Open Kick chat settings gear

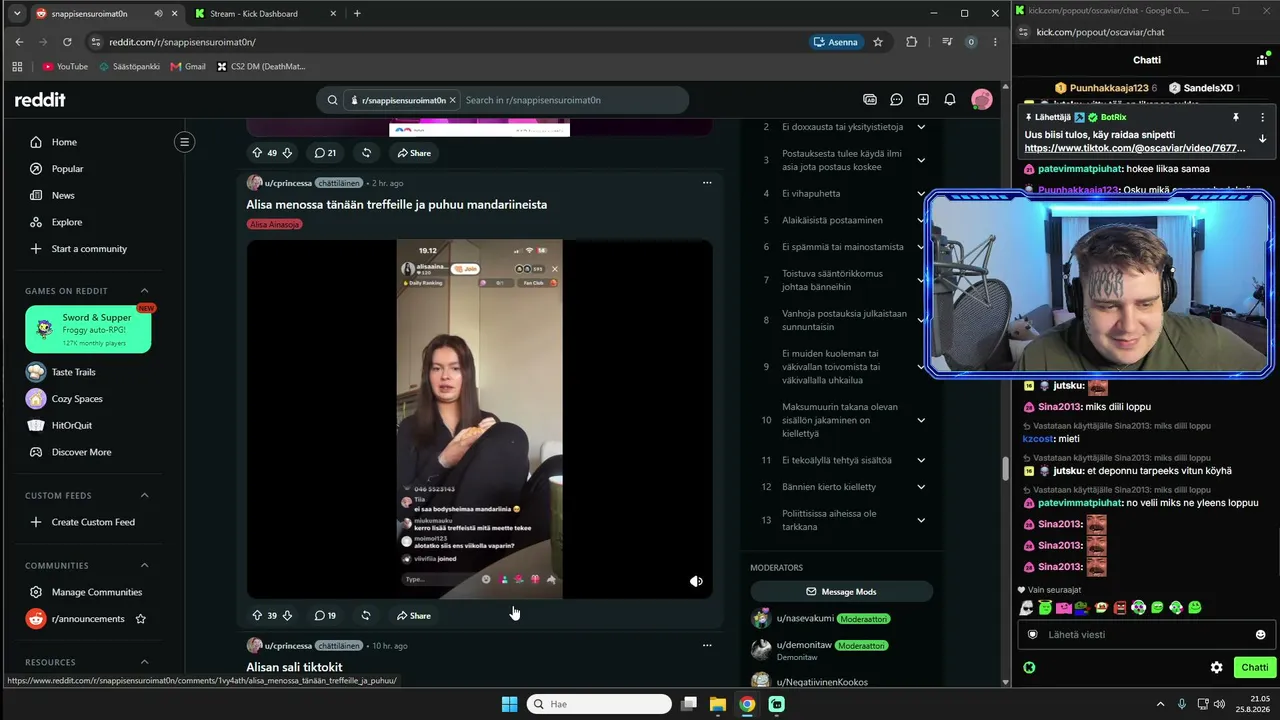click(x=1216, y=667)
